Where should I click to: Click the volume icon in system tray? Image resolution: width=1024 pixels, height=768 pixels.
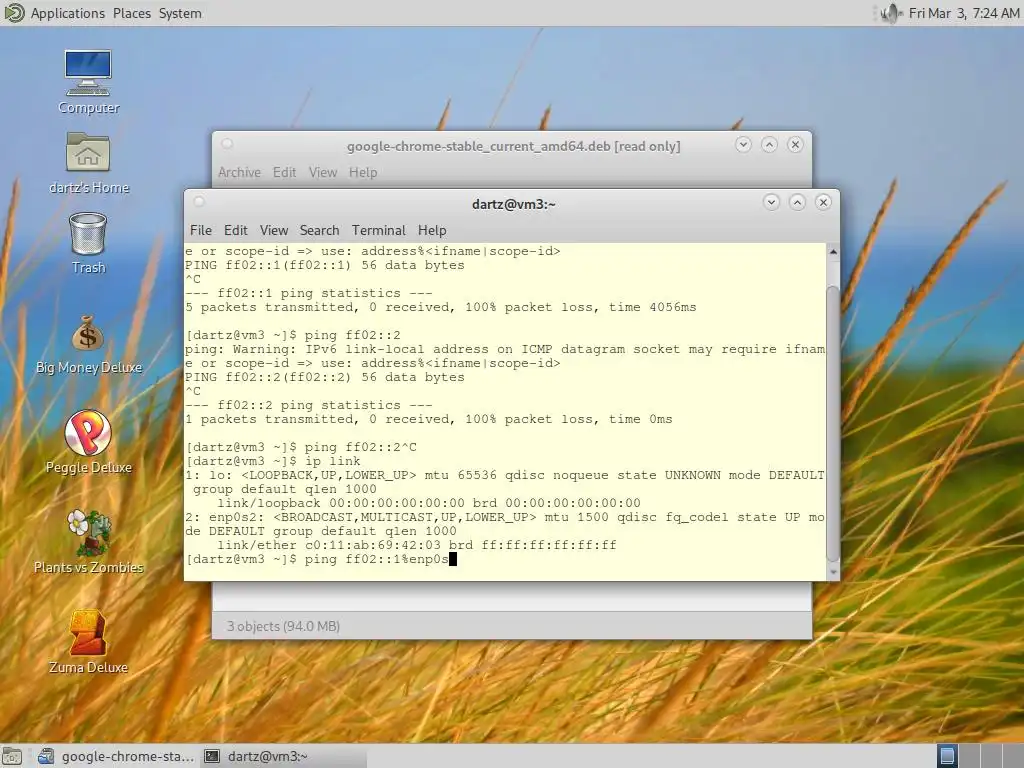click(890, 13)
